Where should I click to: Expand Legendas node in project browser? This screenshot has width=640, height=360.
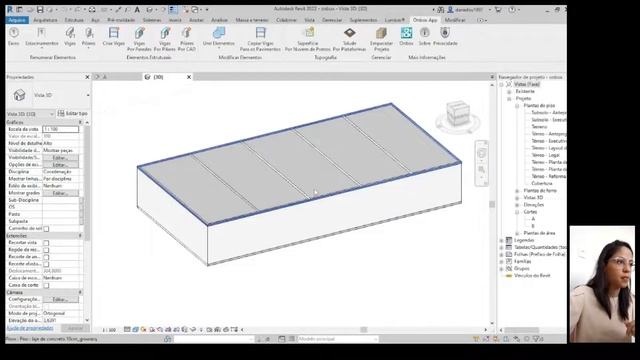[x=502, y=240]
